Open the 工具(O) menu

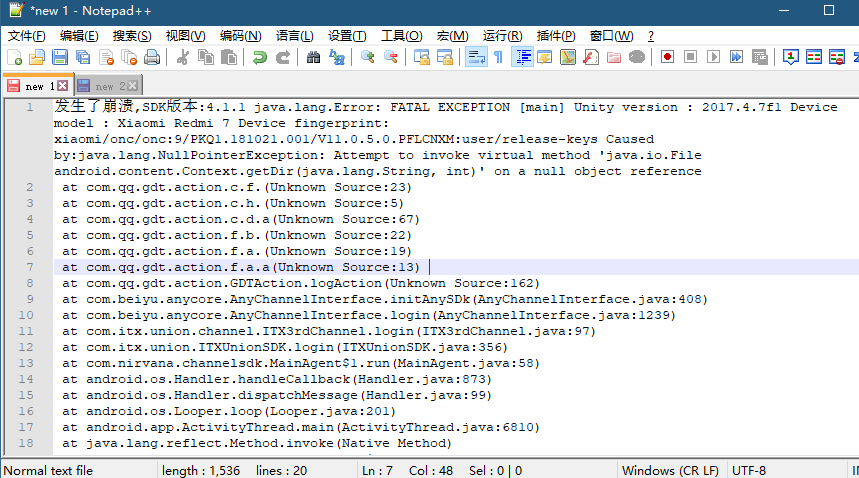pos(402,36)
